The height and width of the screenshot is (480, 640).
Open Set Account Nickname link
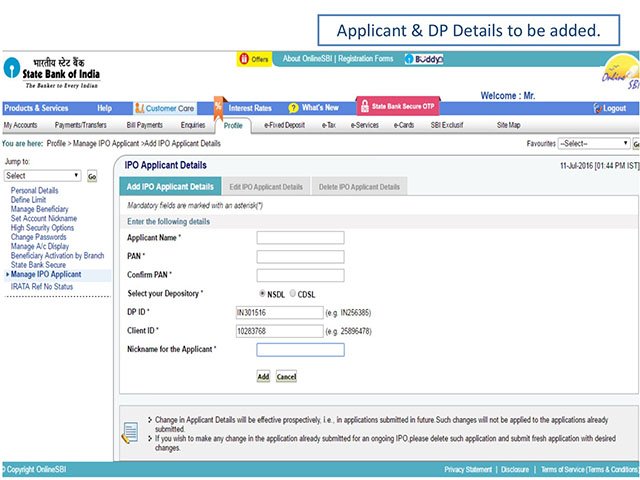pos(44,219)
